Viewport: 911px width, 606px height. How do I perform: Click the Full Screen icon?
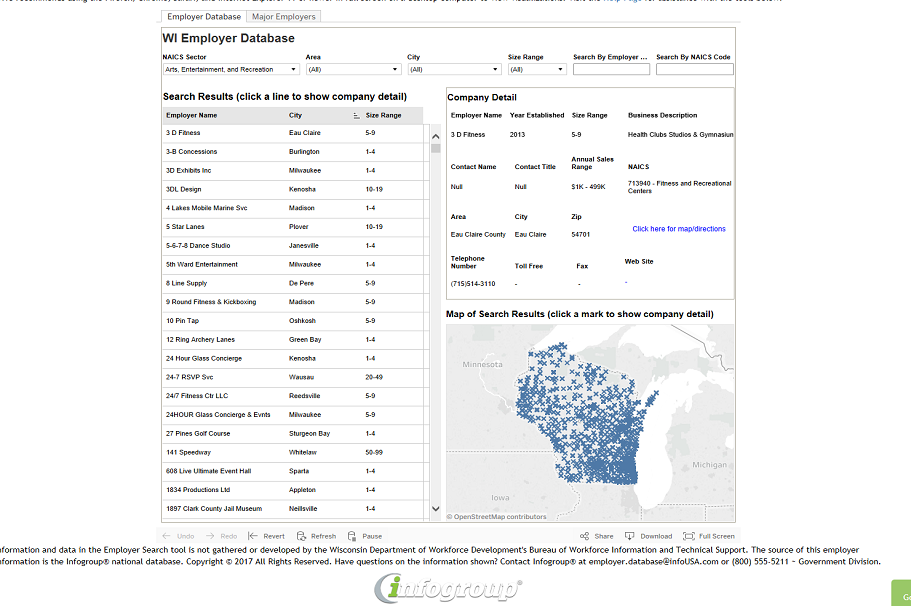pos(688,536)
